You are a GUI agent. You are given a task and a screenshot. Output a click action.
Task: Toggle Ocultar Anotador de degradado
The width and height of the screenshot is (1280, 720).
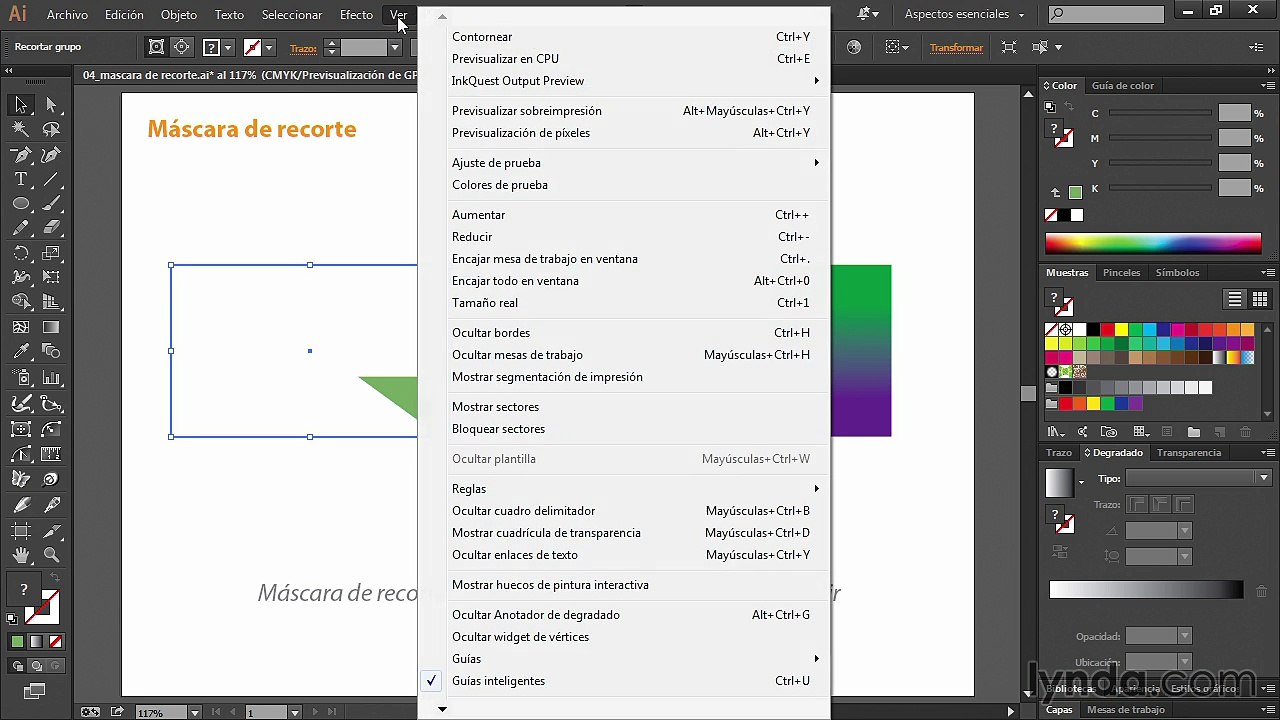623,615
